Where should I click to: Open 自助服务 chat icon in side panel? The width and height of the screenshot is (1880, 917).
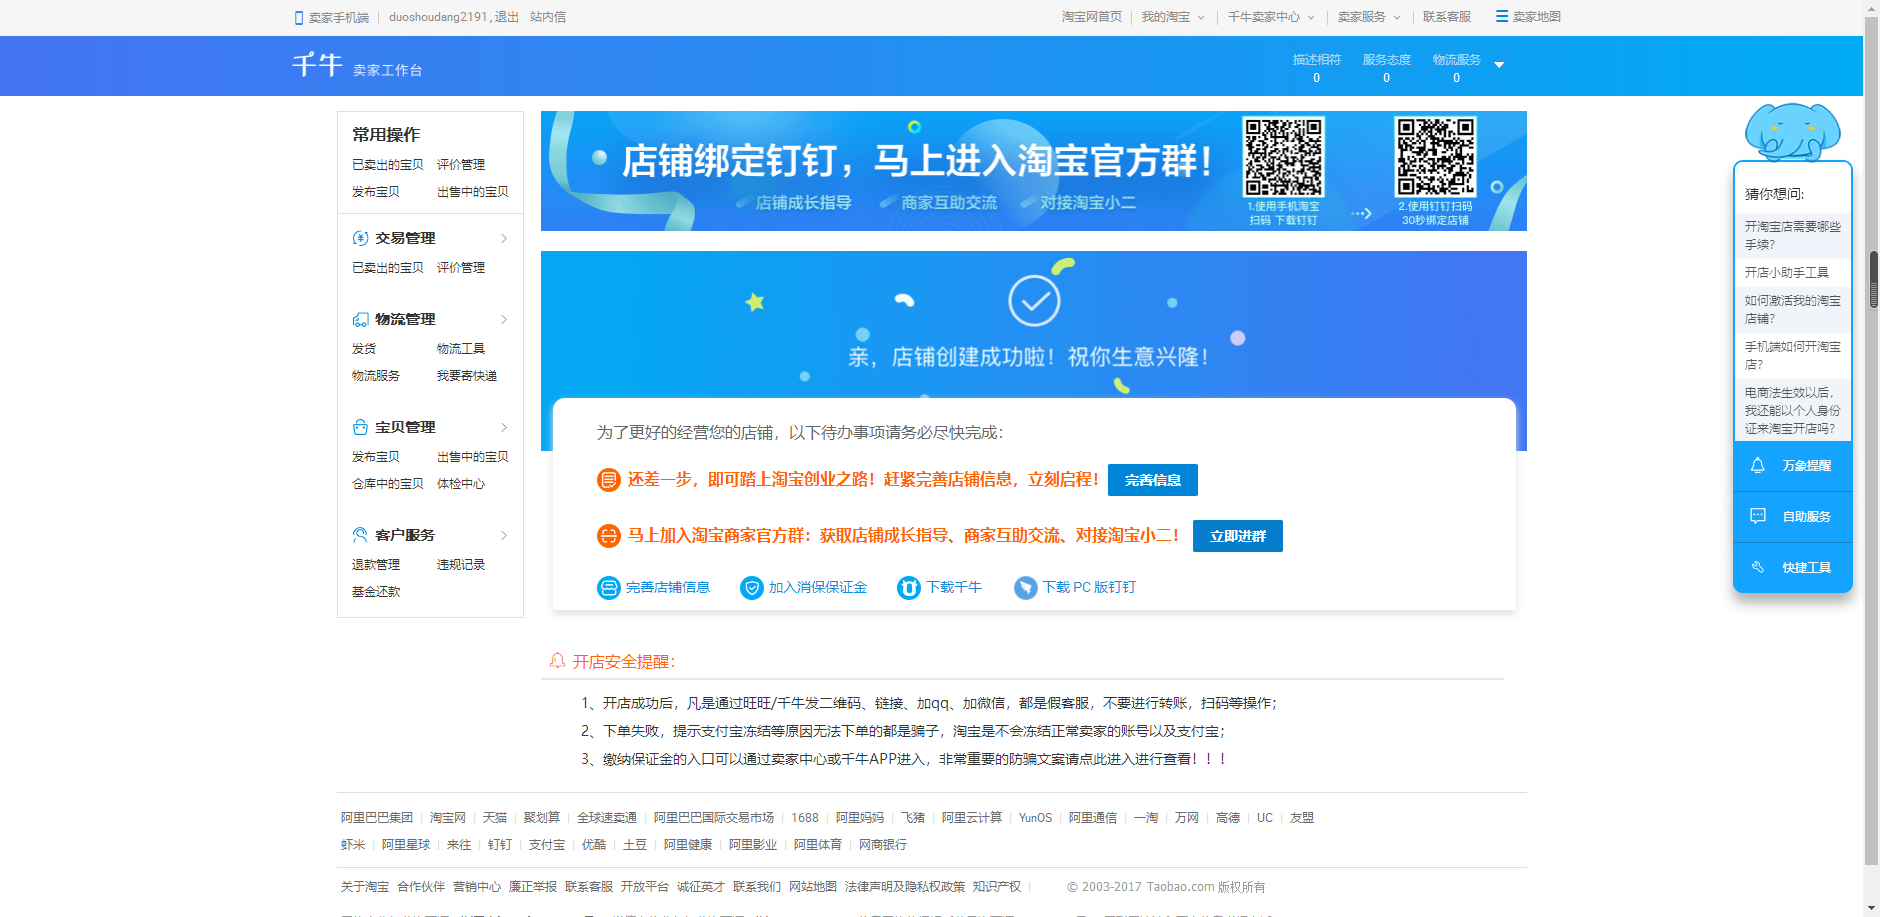pyautogui.click(x=1757, y=516)
